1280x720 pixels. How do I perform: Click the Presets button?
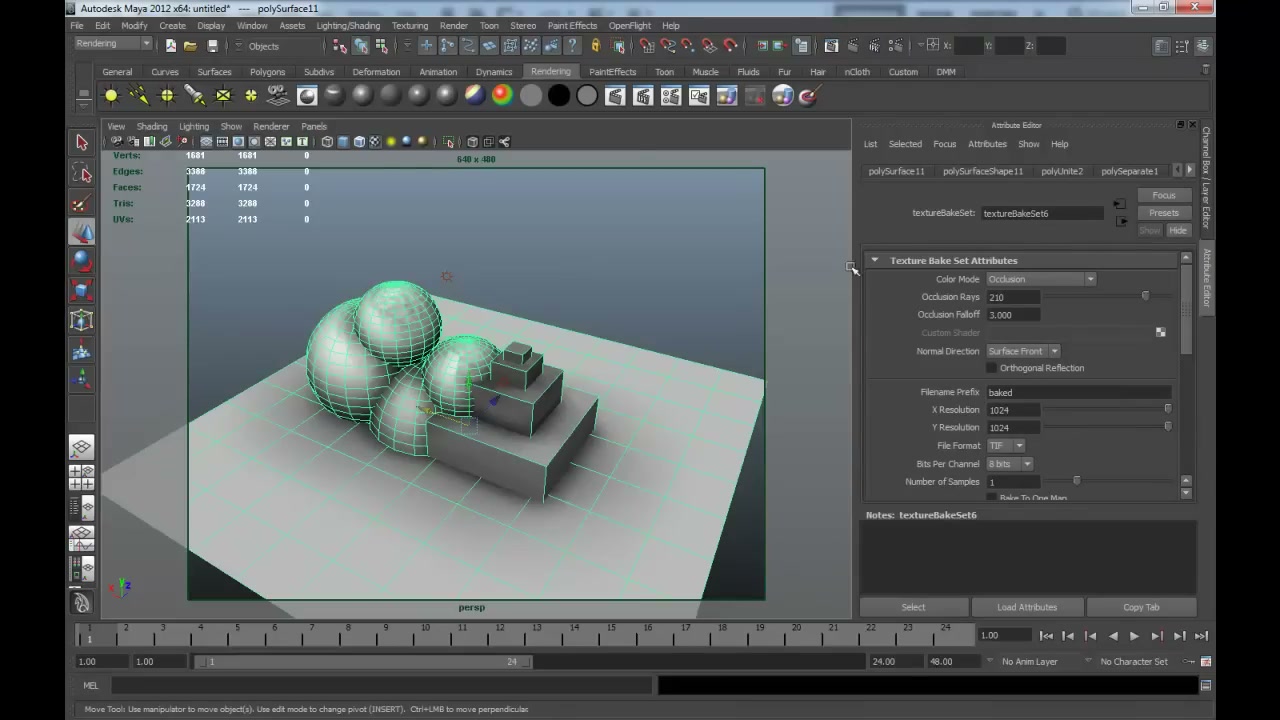tap(1164, 213)
